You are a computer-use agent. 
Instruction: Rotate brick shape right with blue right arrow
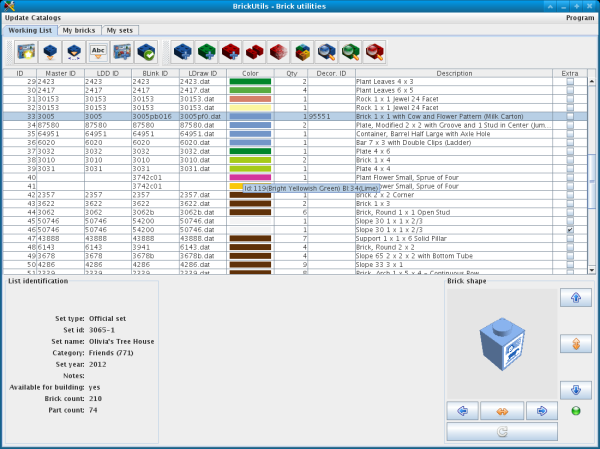tap(542, 411)
